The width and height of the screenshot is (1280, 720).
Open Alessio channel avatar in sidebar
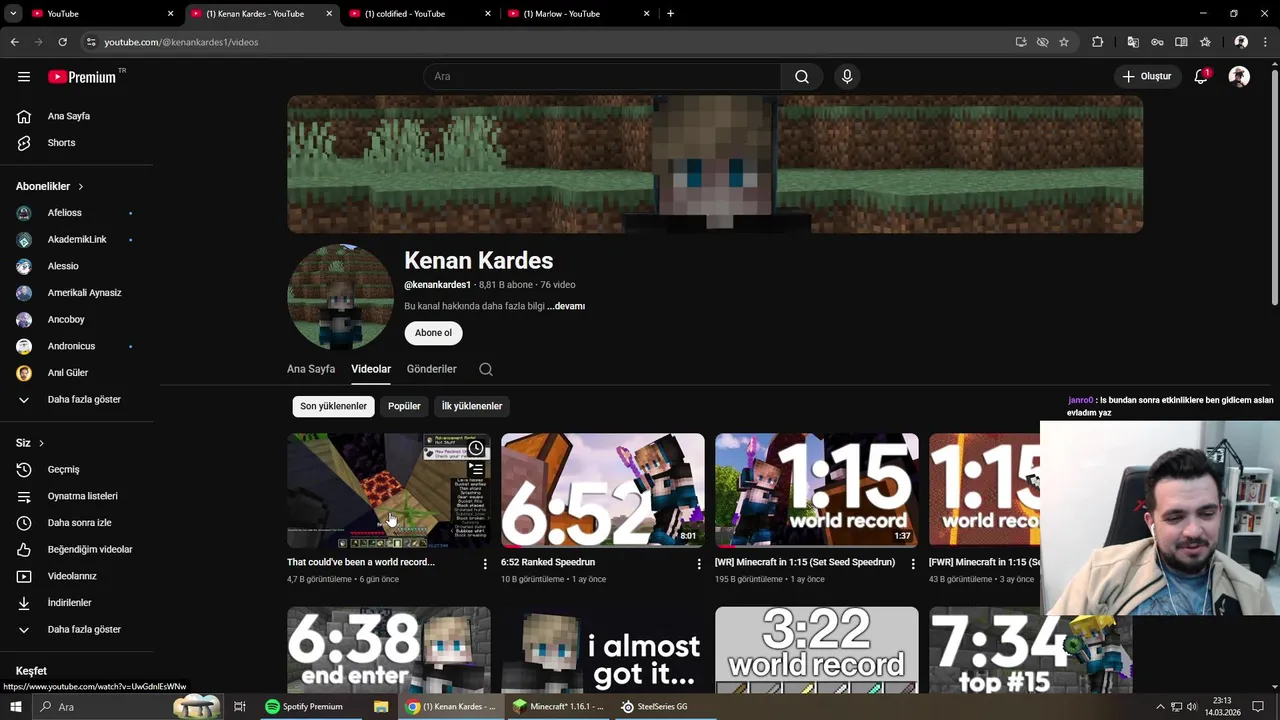coord(24,266)
